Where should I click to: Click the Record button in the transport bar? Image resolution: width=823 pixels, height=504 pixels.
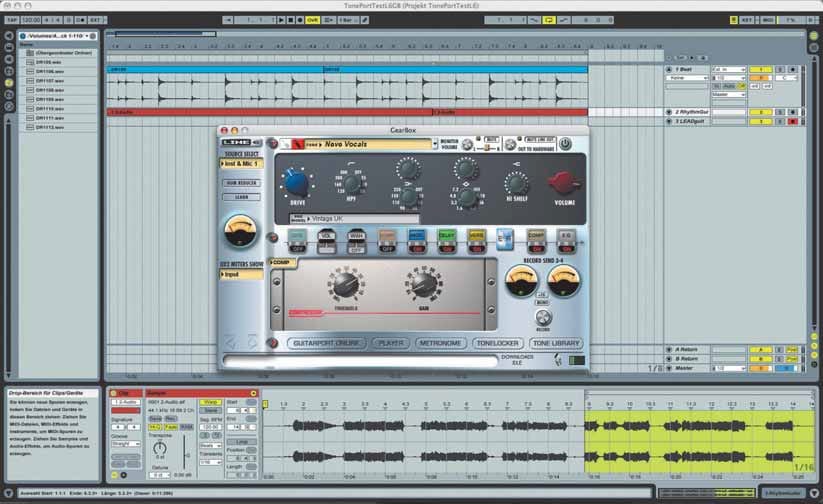point(300,20)
